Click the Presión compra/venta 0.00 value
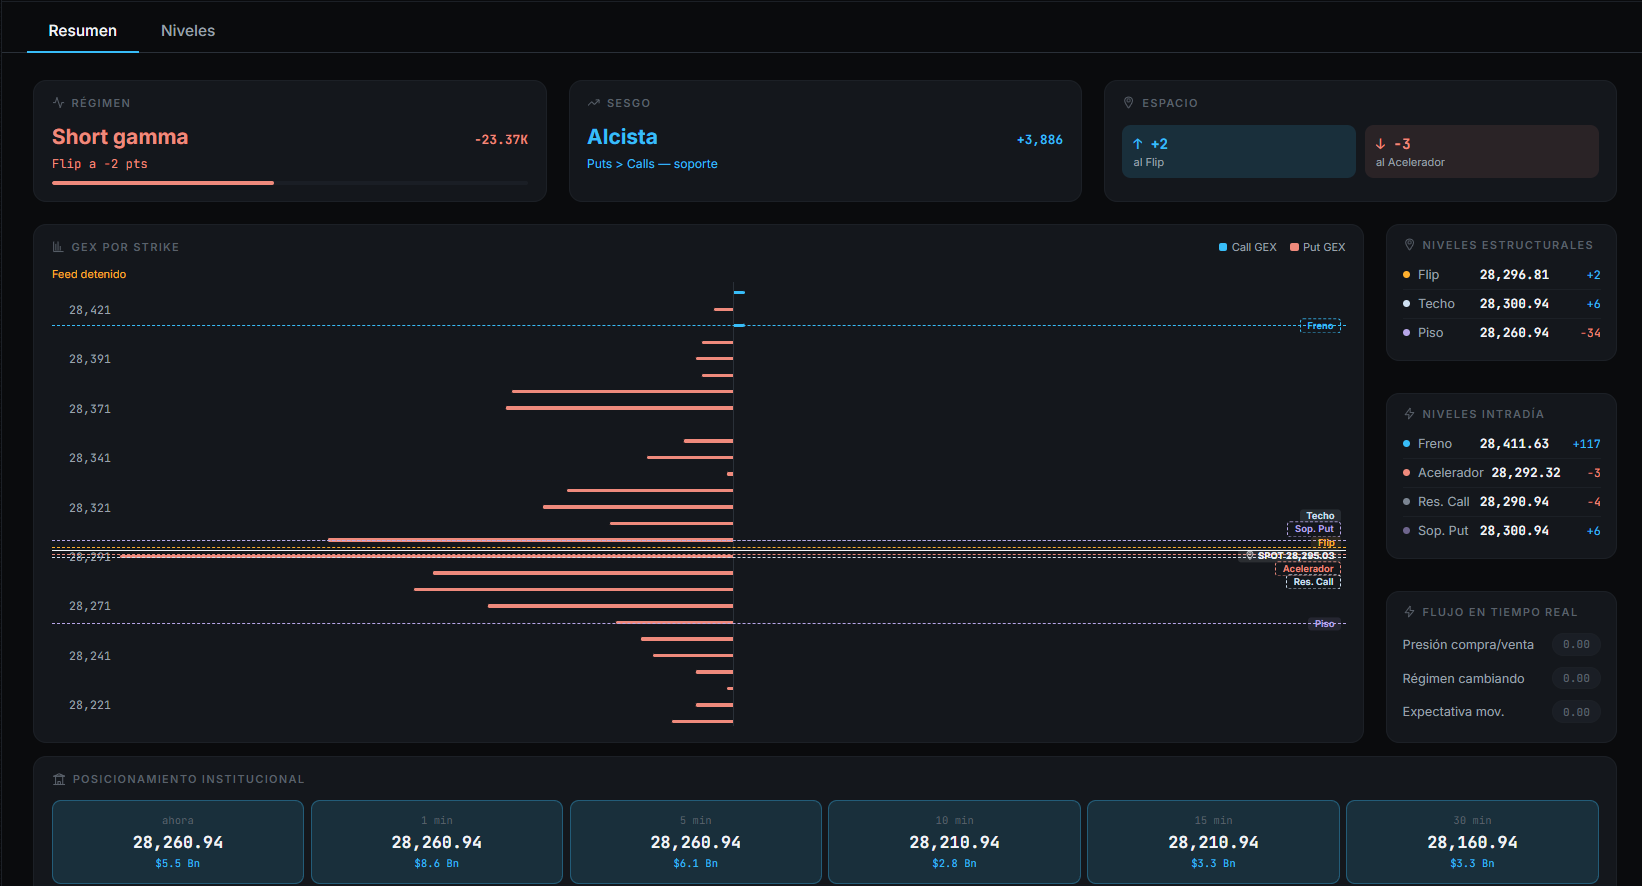This screenshot has width=1642, height=886. click(1576, 645)
